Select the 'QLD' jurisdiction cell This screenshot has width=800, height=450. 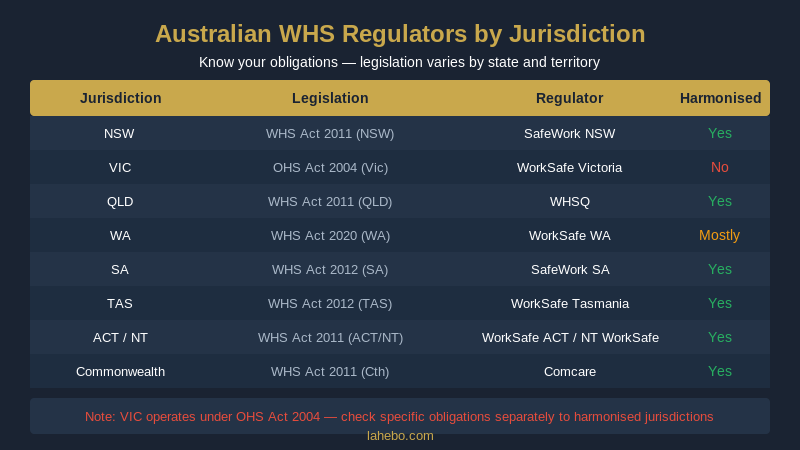pyautogui.click(x=120, y=202)
